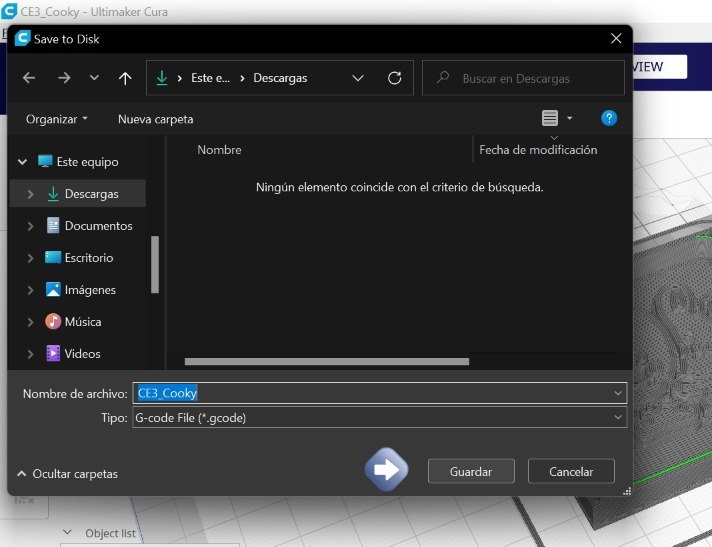Open the Organizar menu

click(56, 119)
